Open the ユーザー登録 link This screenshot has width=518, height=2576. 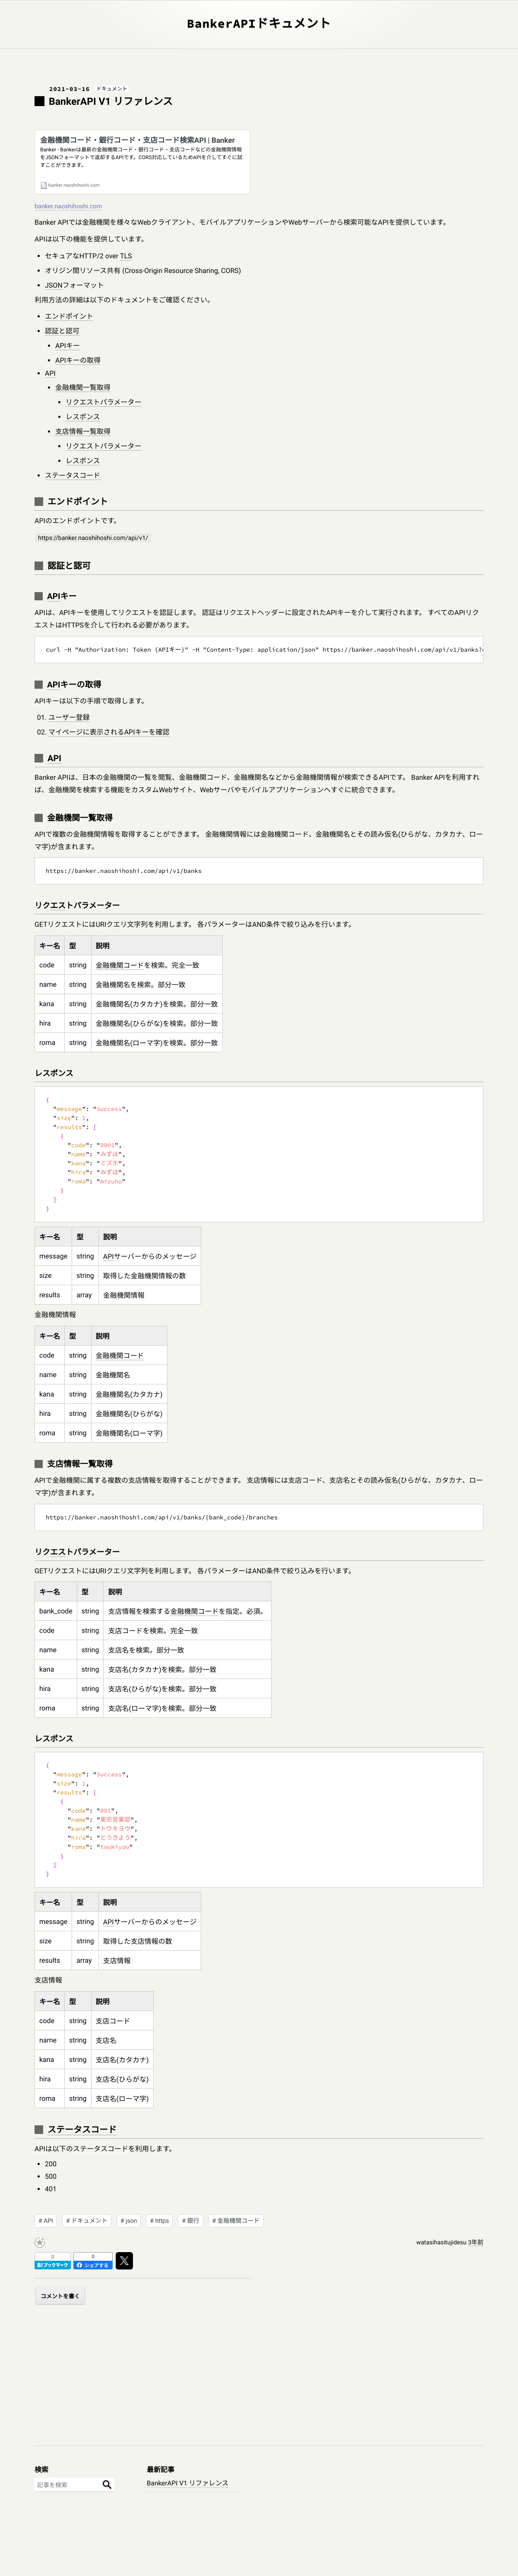[69, 717]
